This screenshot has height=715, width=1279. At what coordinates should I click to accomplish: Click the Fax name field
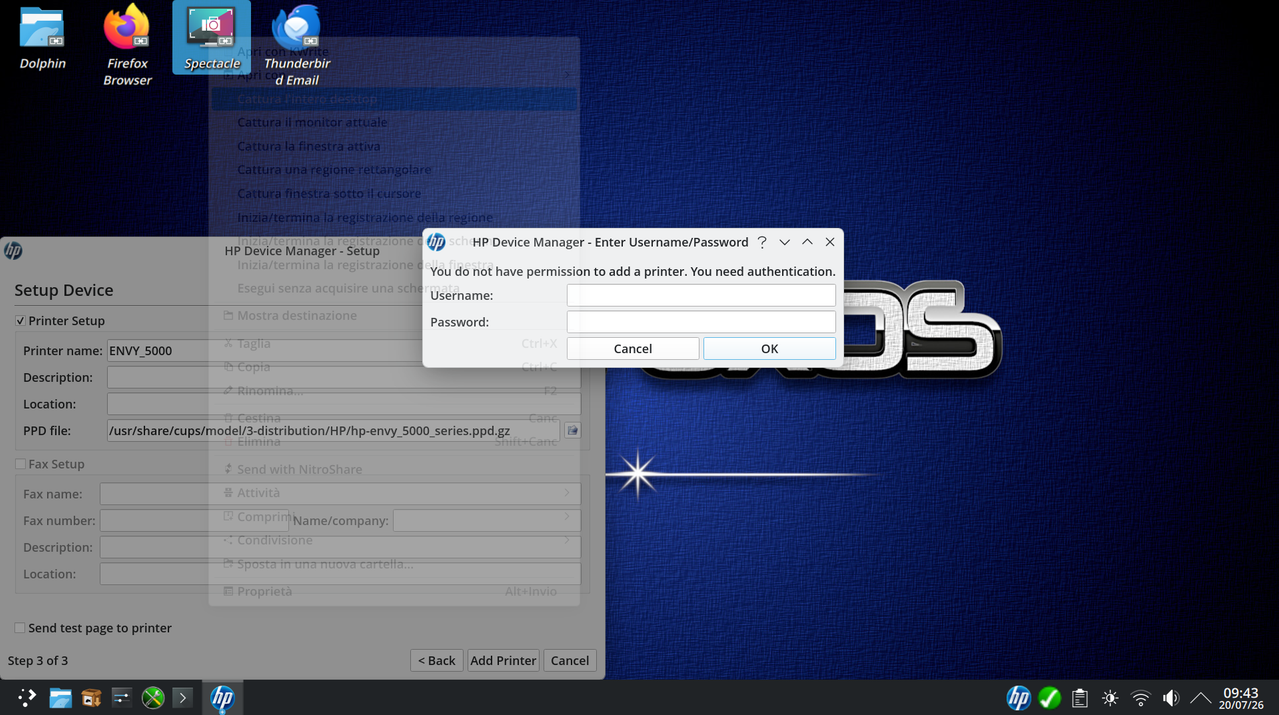(x=340, y=494)
